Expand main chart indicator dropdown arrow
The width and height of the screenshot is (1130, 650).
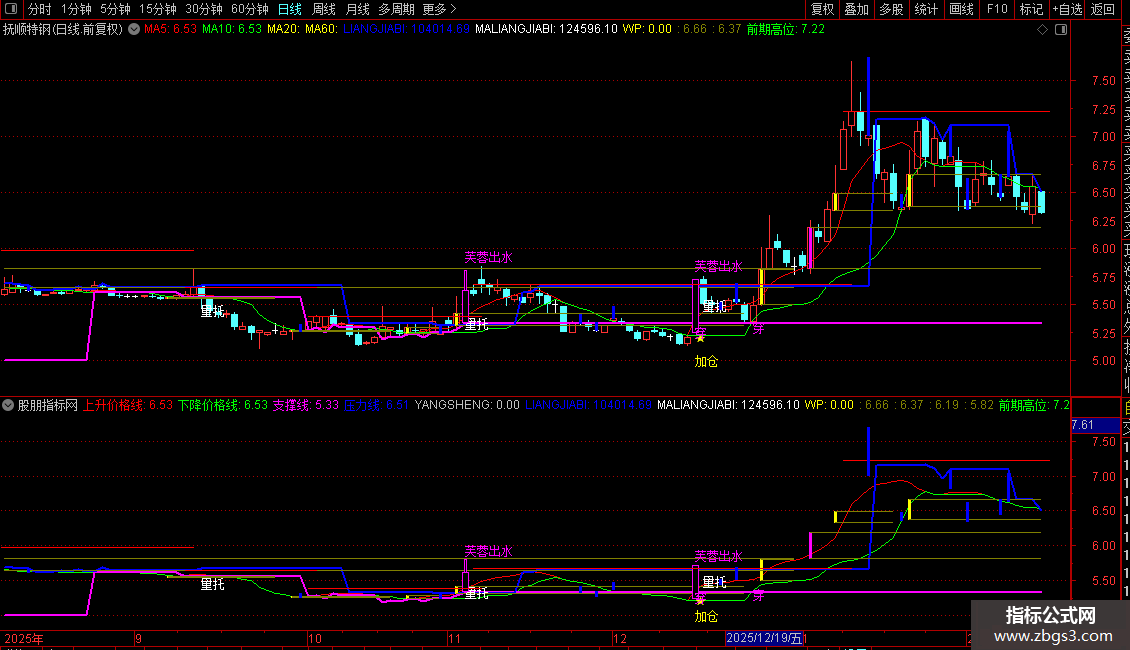[132, 29]
